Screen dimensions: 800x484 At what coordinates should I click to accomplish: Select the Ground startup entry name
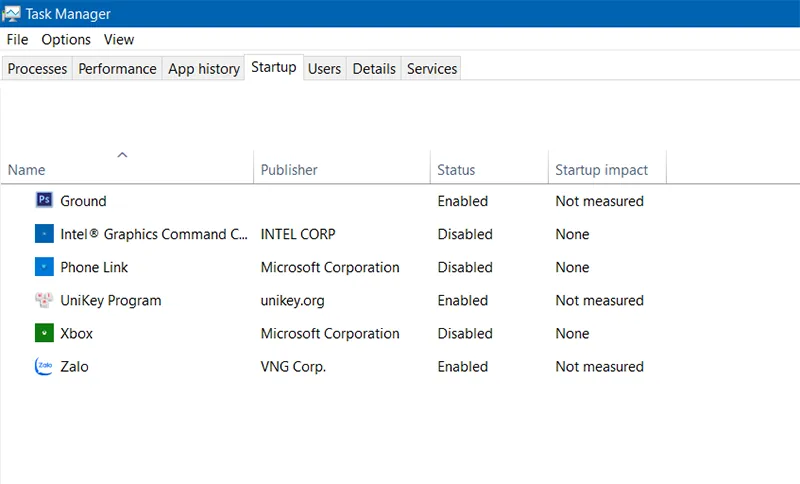pyautogui.click(x=83, y=201)
